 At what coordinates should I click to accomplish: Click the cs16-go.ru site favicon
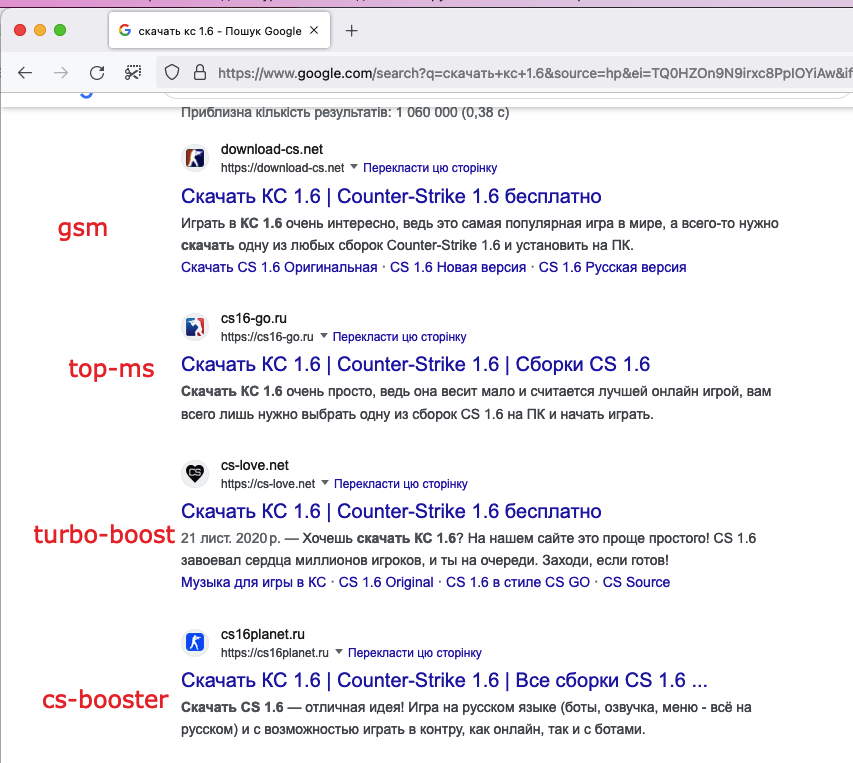[195, 327]
